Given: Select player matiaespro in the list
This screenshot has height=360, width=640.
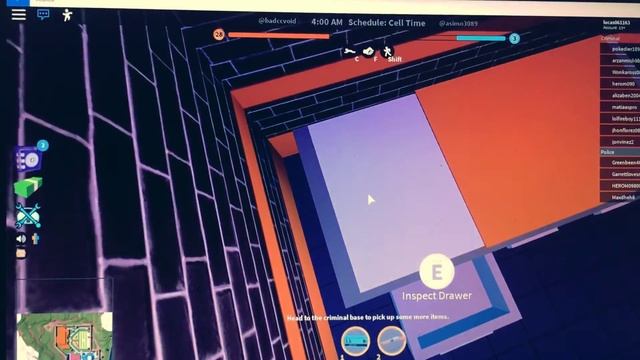Looking at the screenshot, I should click(620, 107).
